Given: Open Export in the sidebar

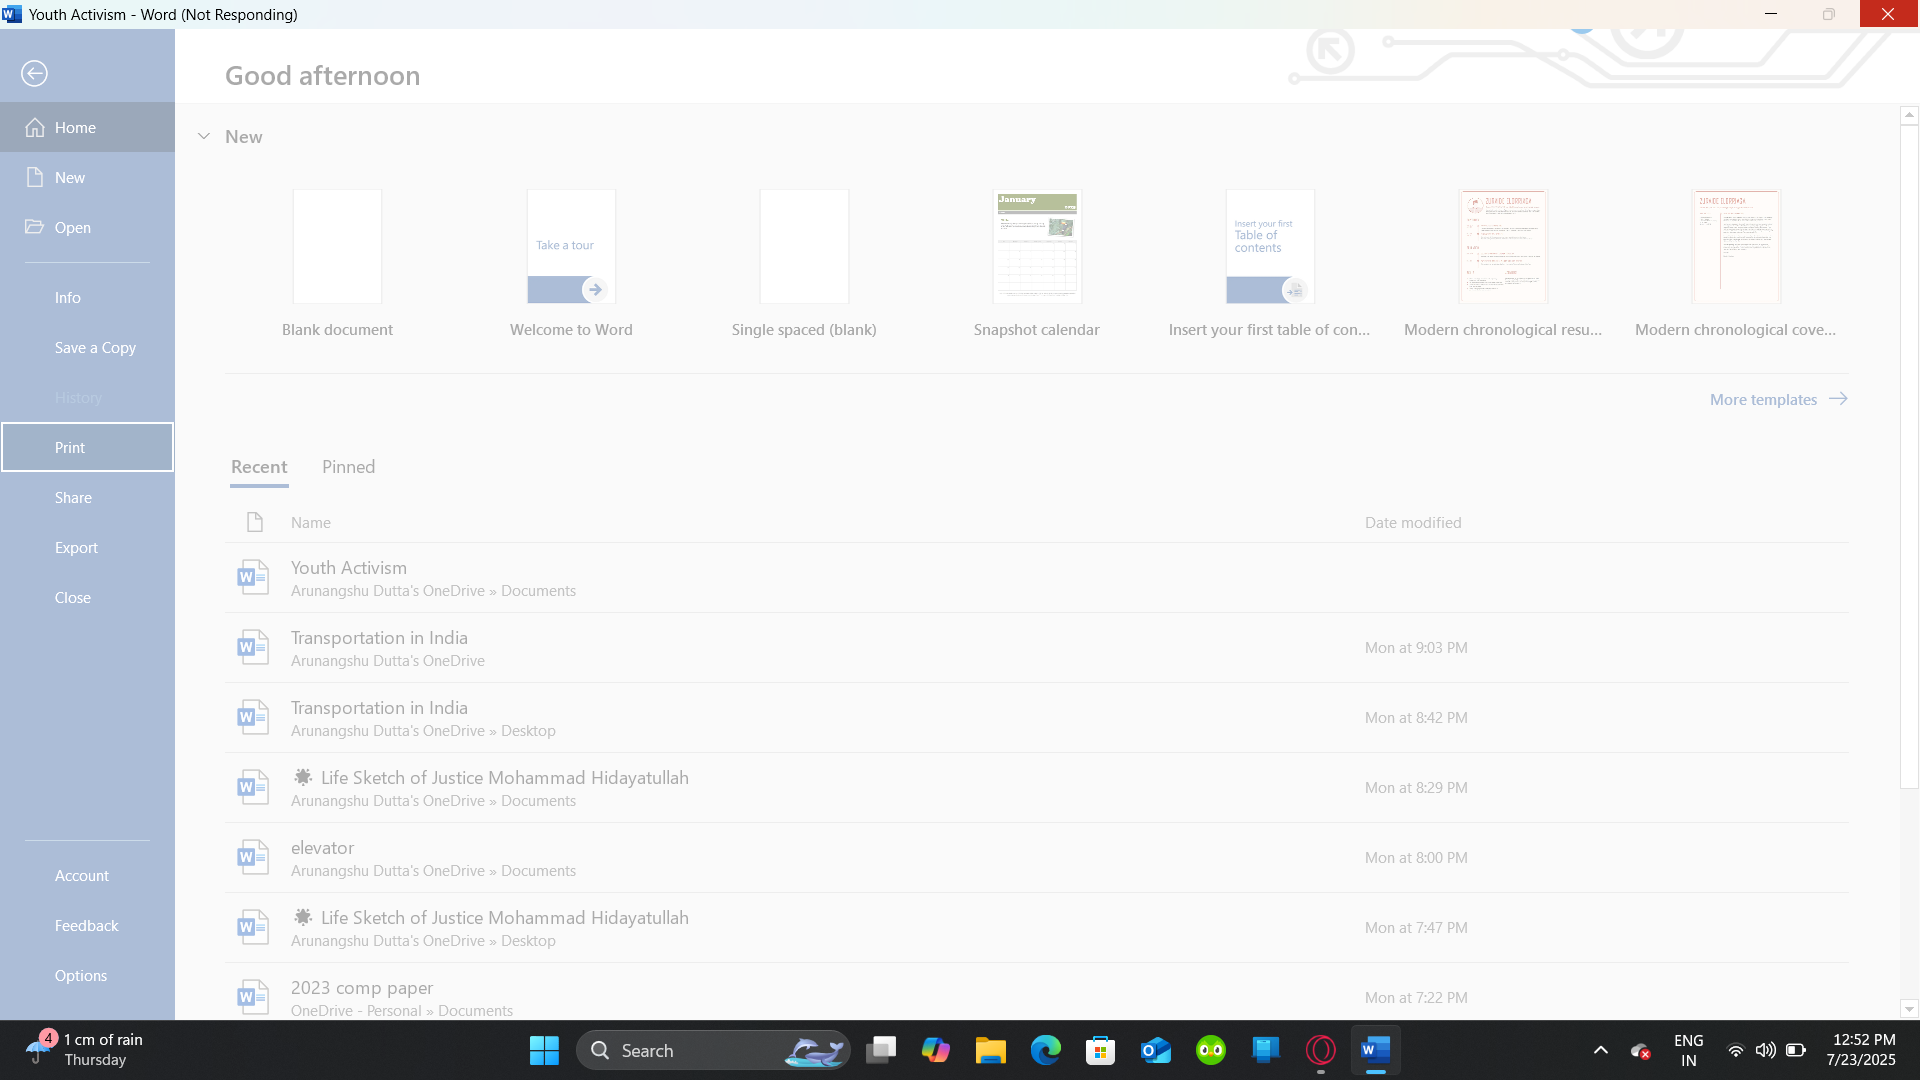Looking at the screenshot, I should tap(76, 547).
